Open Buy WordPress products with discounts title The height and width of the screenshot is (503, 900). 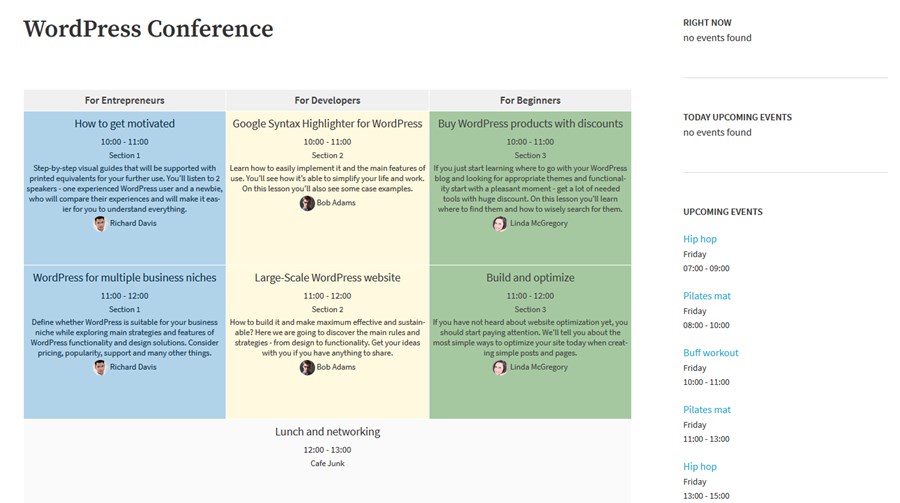coord(530,123)
